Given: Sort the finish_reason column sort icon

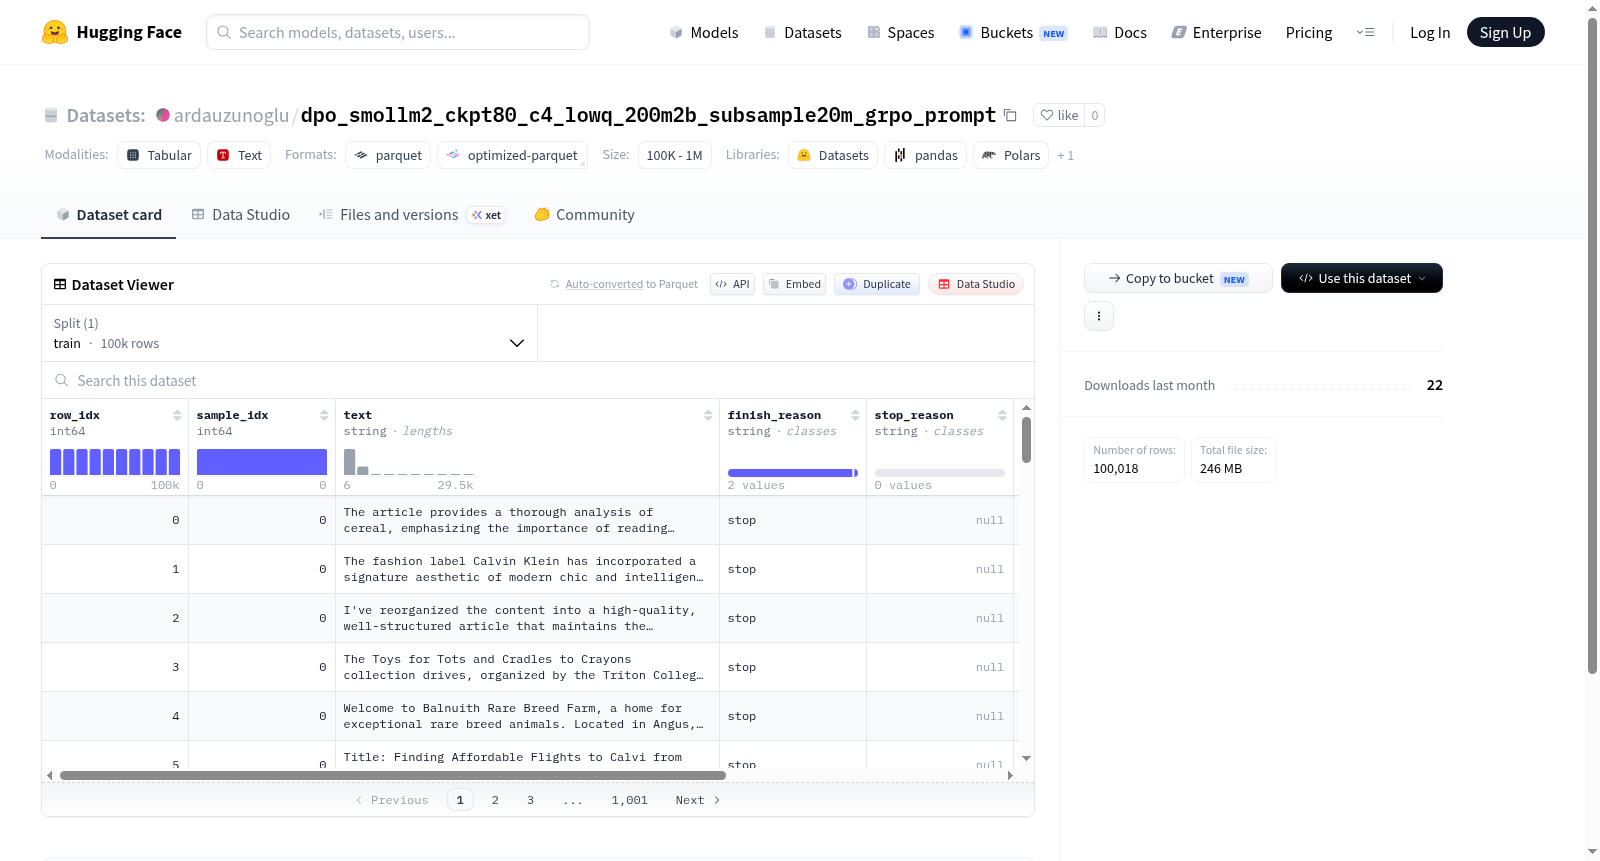Looking at the screenshot, I should [x=855, y=415].
